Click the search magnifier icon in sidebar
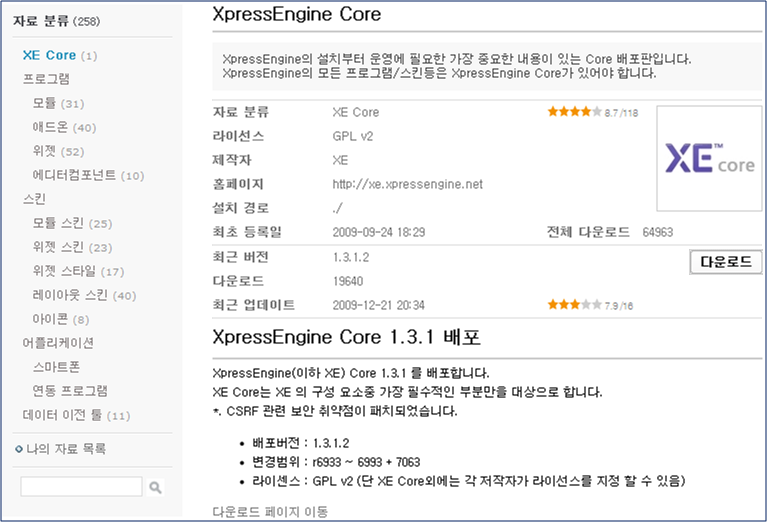Viewport: 767px width, 522px height. [155, 488]
